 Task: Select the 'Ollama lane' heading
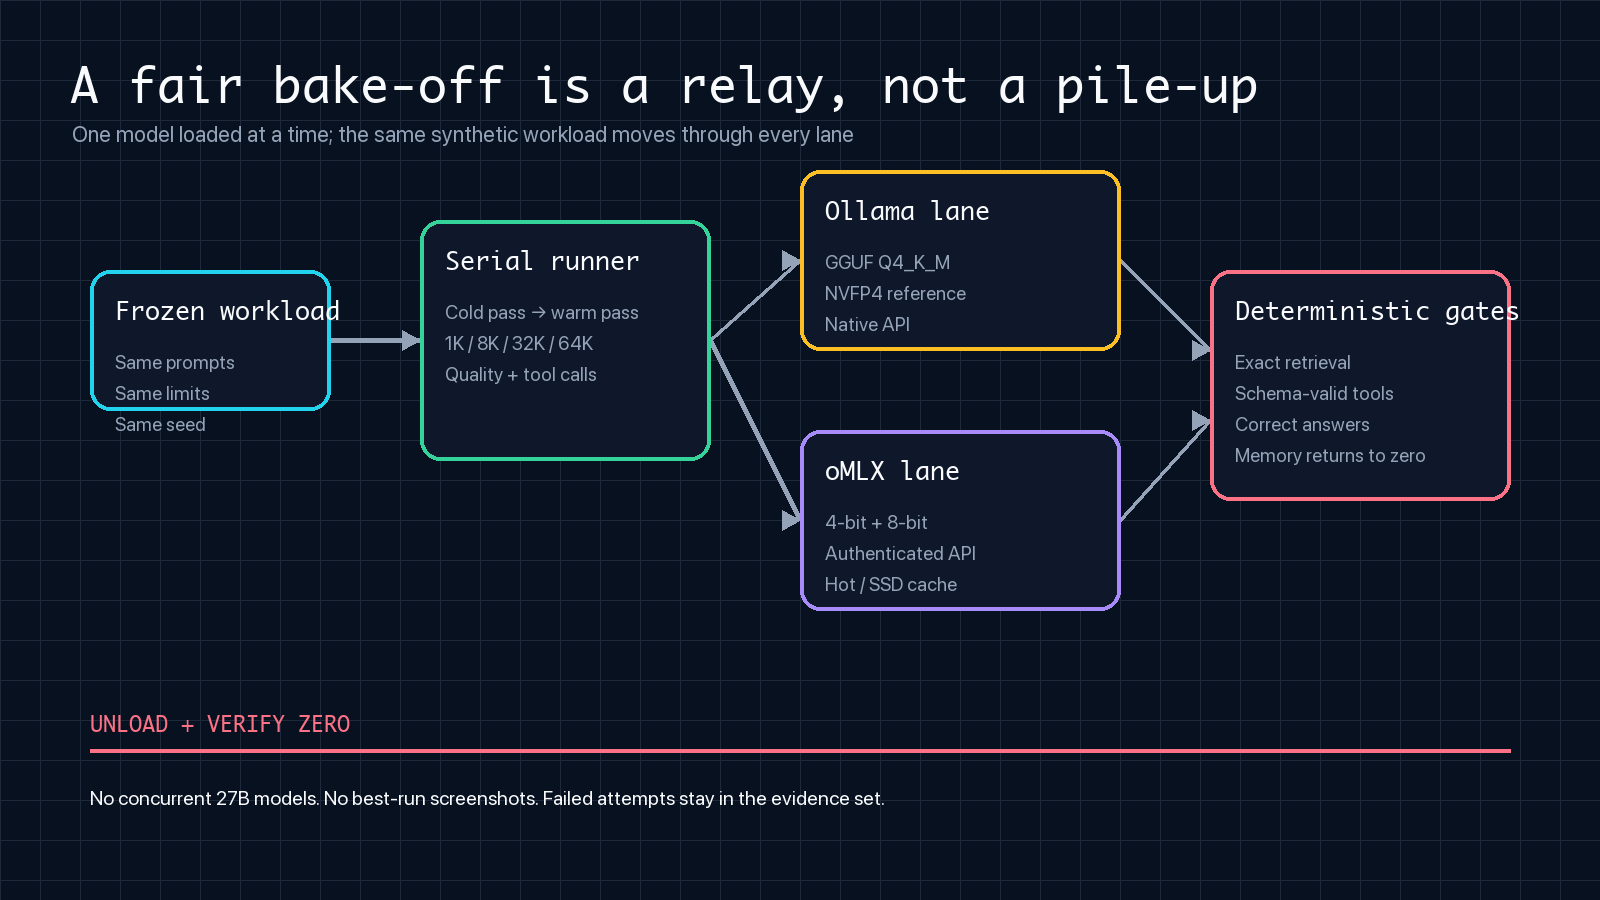tap(907, 211)
